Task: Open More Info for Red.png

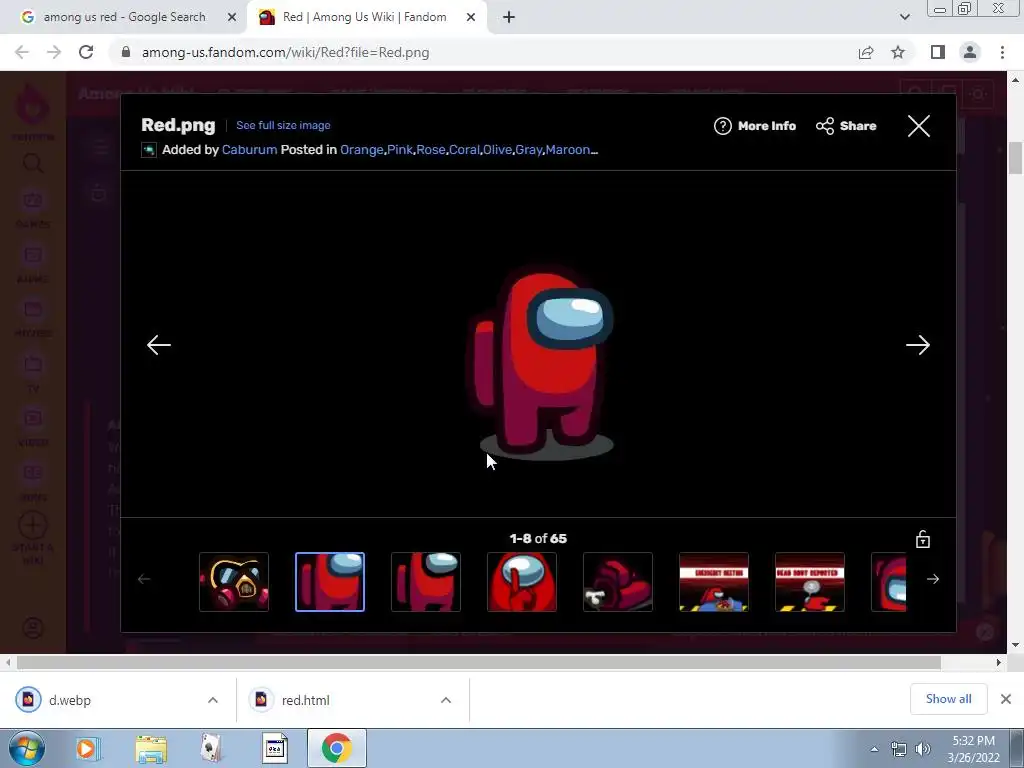Action: [755, 126]
